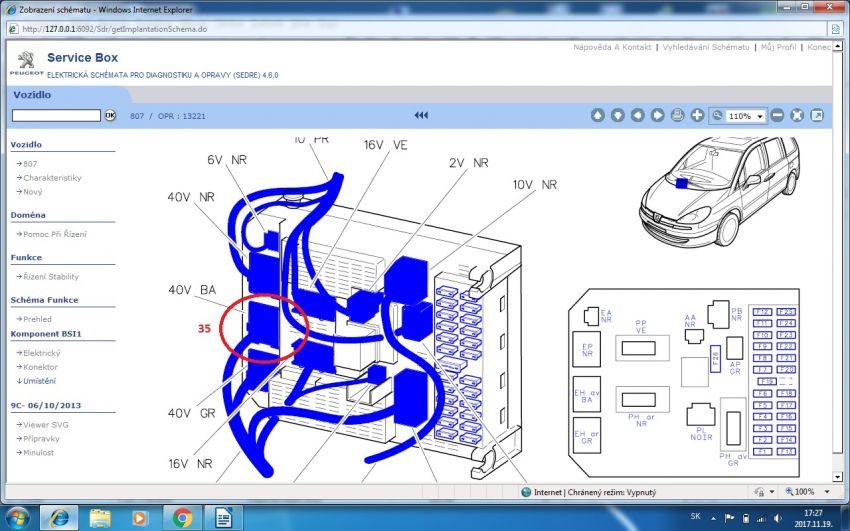Open the Přehled schema link
Viewport: 850px width, 531px height.
tap(37, 319)
